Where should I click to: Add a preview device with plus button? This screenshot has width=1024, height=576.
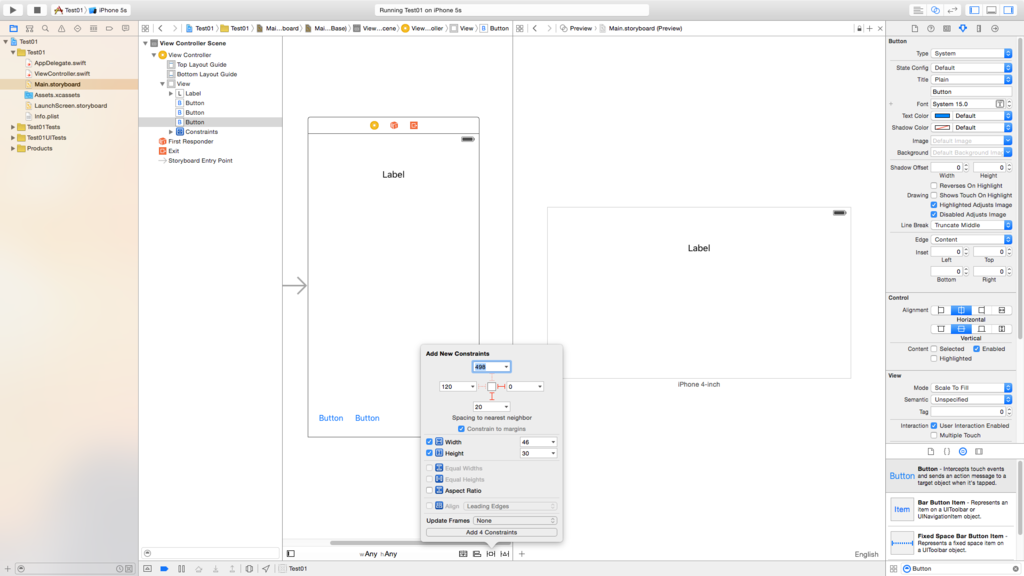(522, 554)
